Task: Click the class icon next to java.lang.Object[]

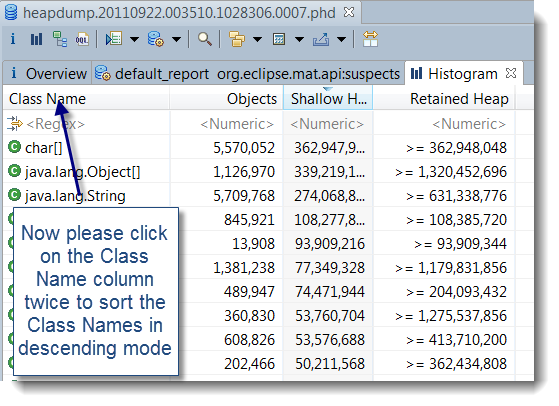Action: pos(15,171)
